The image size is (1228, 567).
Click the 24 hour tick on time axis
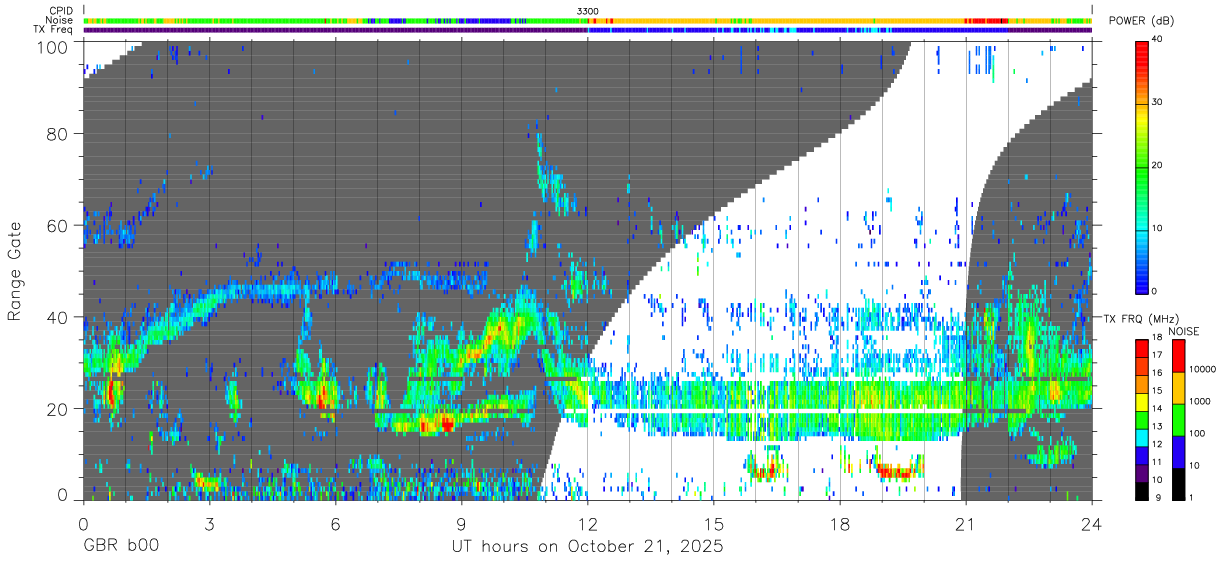point(1092,524)
